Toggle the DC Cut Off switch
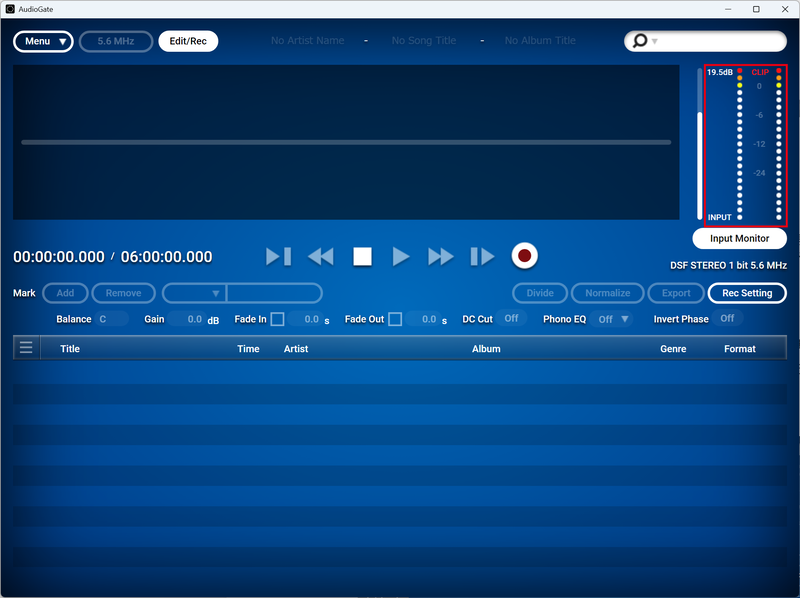 pyautogui.click(x=511, y=318)
